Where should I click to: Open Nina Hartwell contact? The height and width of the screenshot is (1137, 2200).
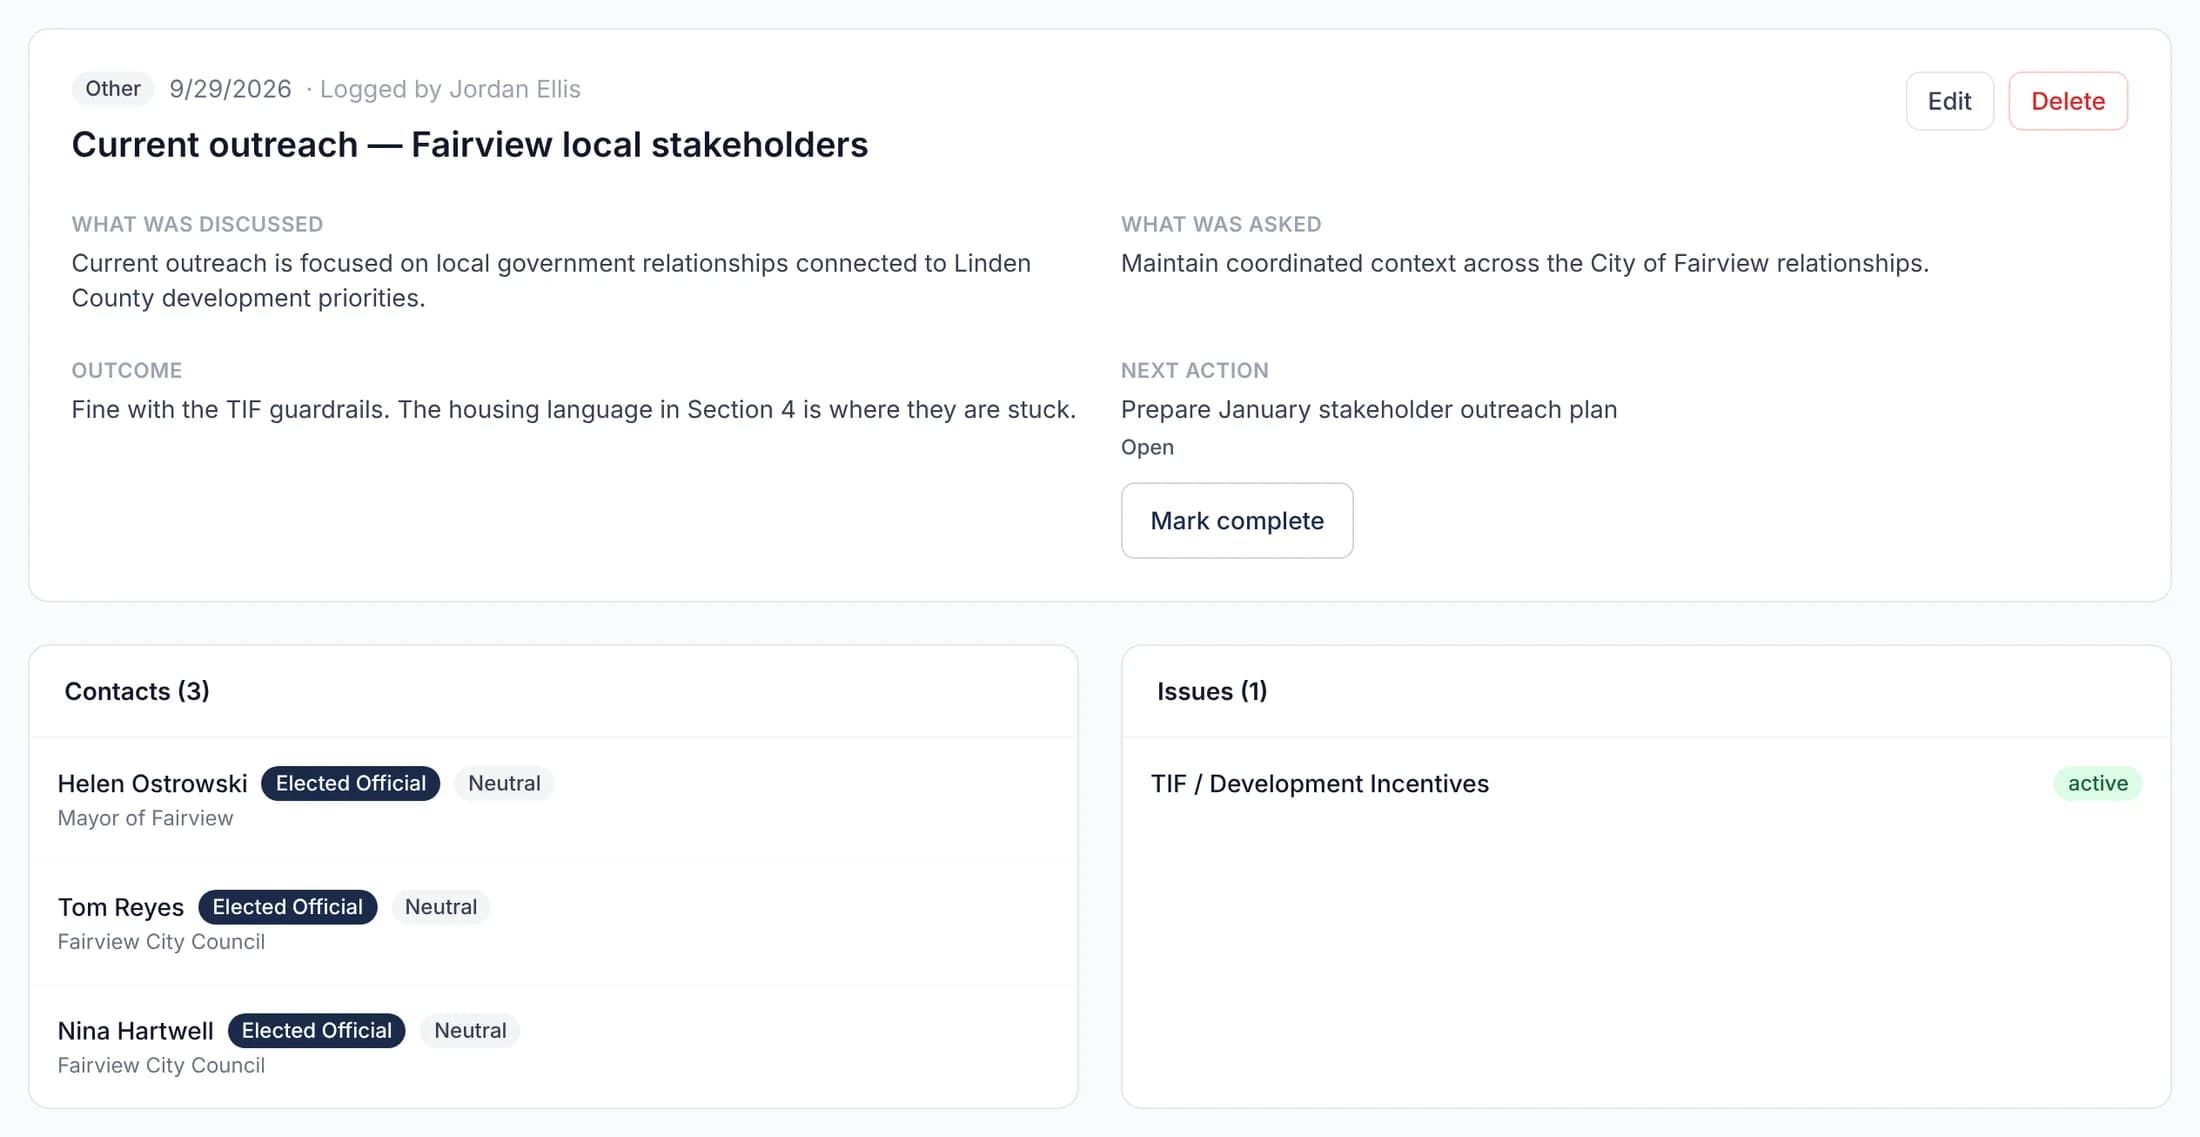[x=135, y=1031]
